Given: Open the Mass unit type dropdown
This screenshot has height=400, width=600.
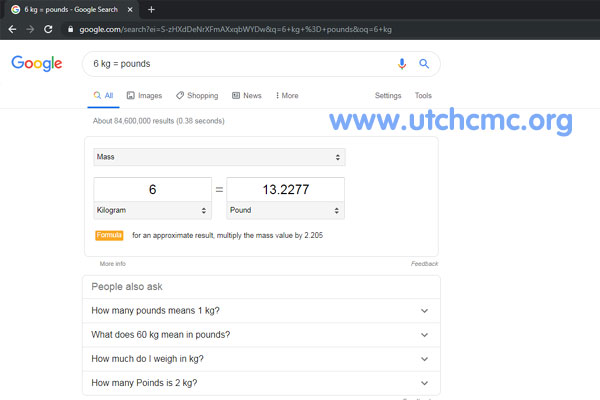Looking at the screenshot, I should 219,157.
